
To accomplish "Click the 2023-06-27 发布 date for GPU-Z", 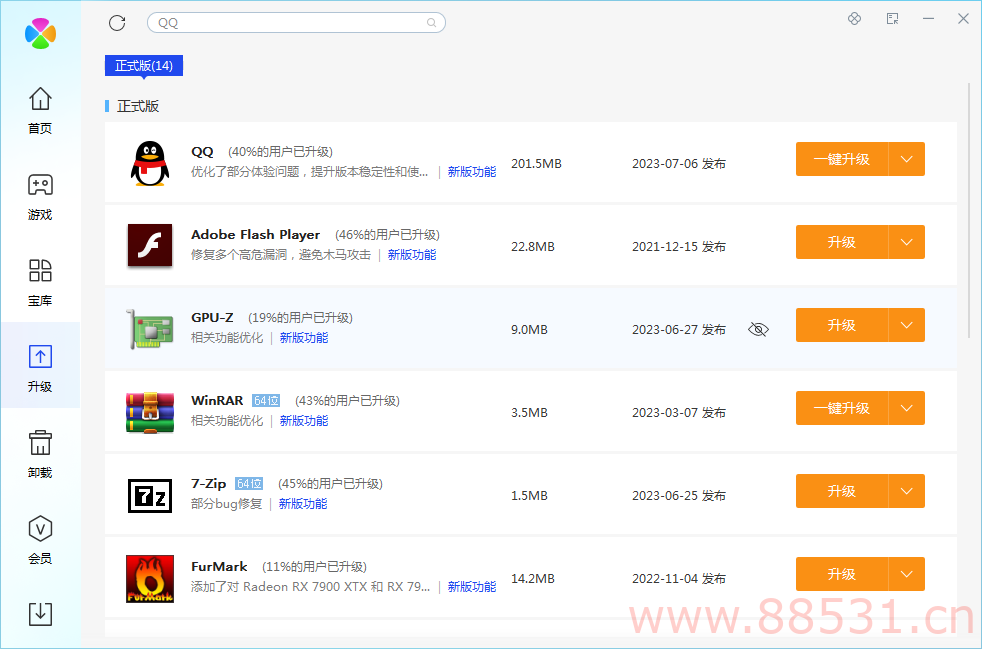I will tap(679, 330).
